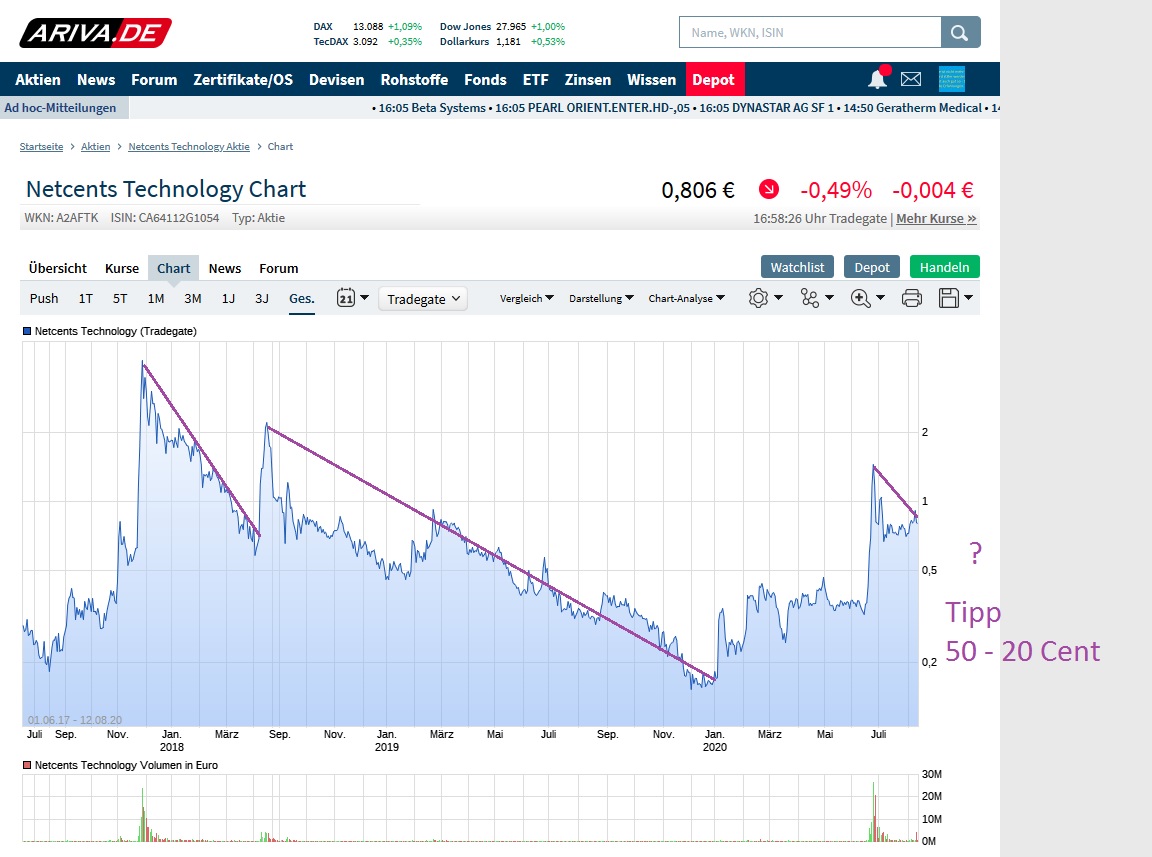Select the 3J timeframe
The width and height of the screenshot is (1152, 857).
[262, 298]
